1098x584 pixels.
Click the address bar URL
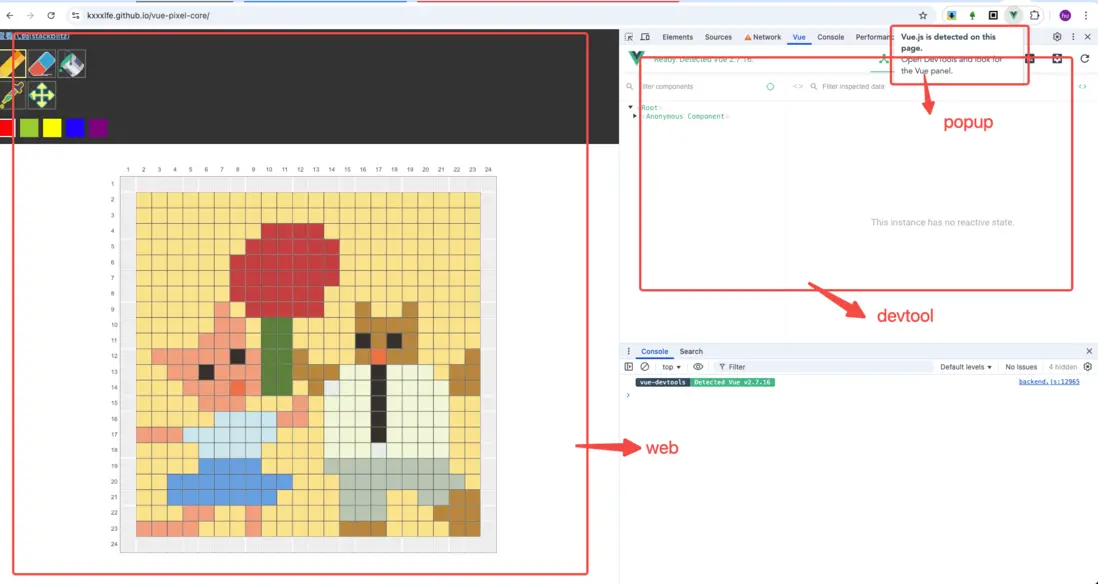click(x=148, y=15)
